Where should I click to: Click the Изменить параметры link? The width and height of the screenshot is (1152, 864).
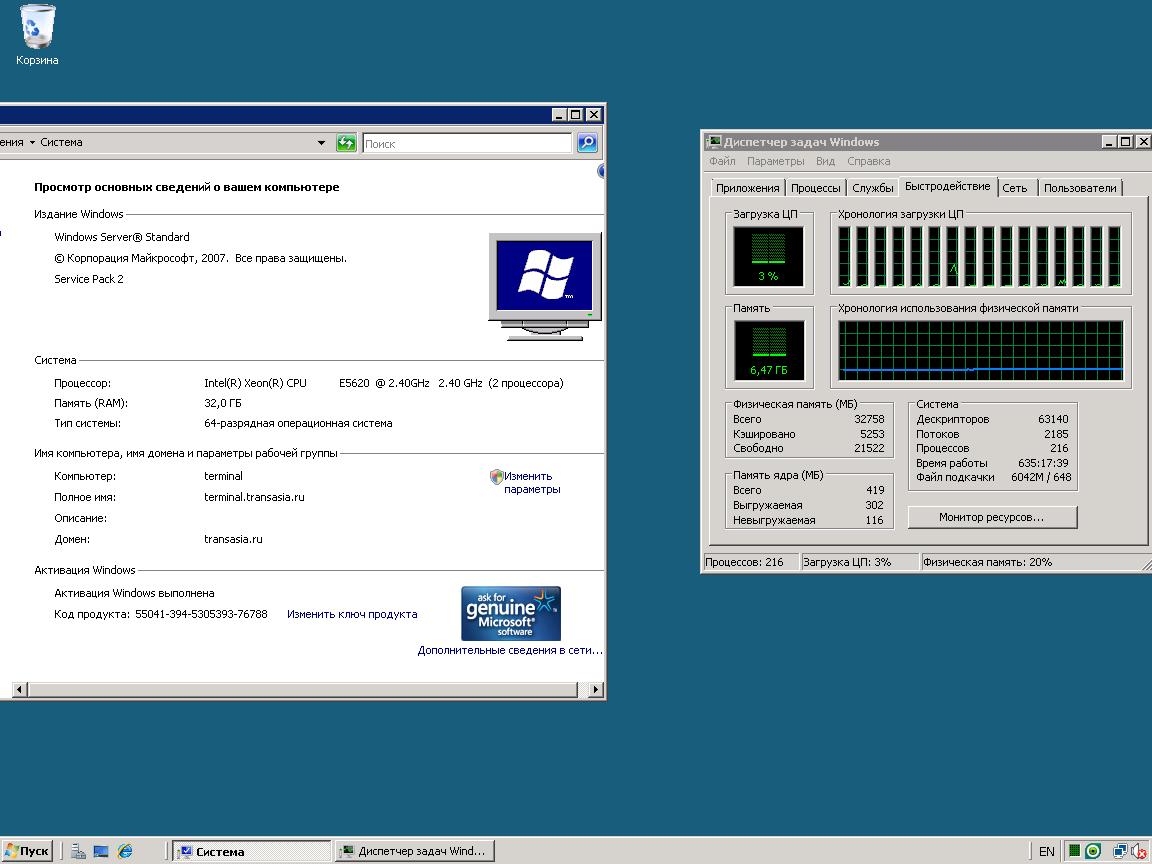click(532, 483)
